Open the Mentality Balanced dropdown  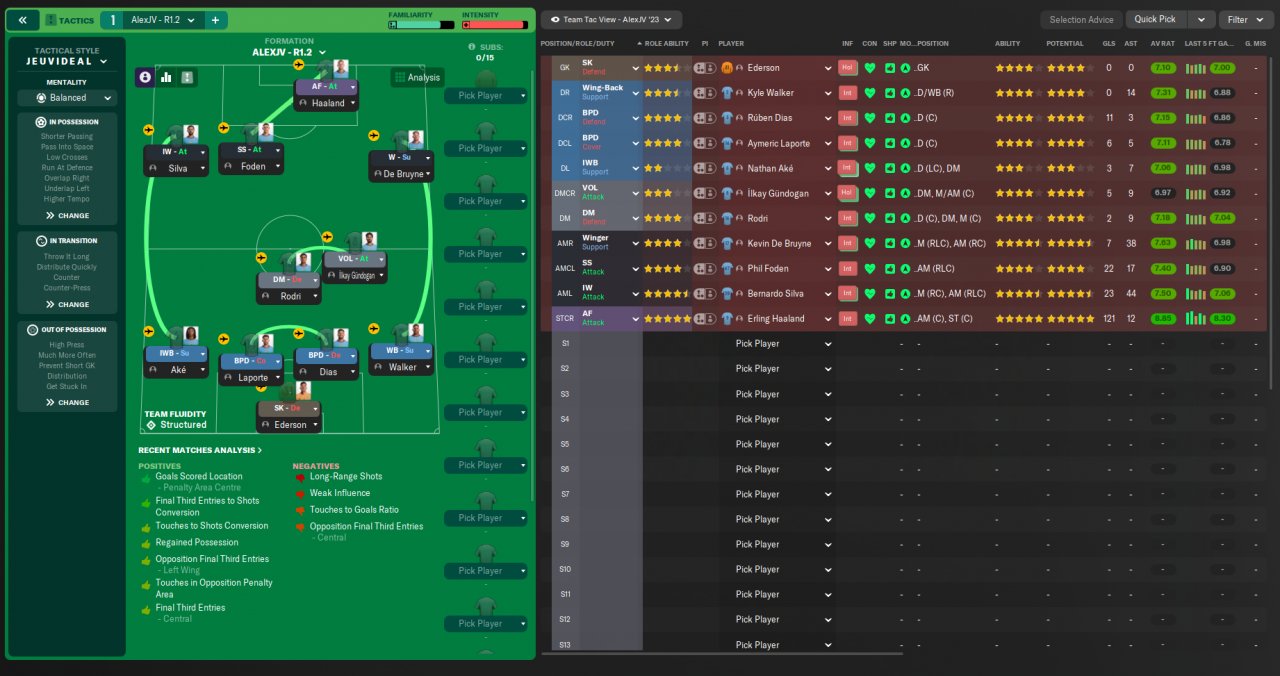67,98
